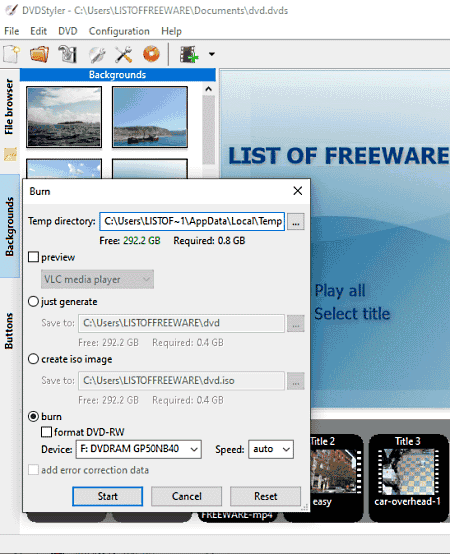Open project using the folder icon
450x554 pixels.
coord(39,54)
